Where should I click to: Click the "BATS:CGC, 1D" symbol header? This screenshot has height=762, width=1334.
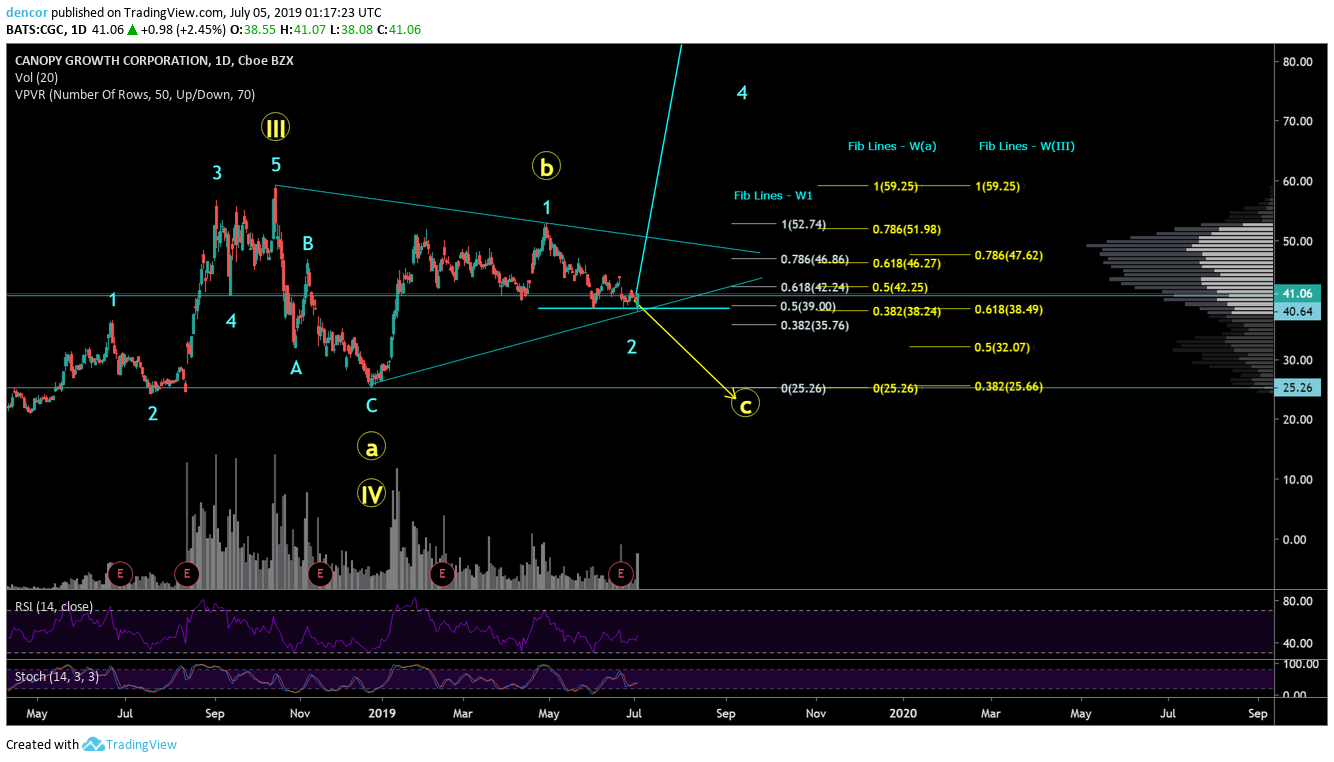48,30
